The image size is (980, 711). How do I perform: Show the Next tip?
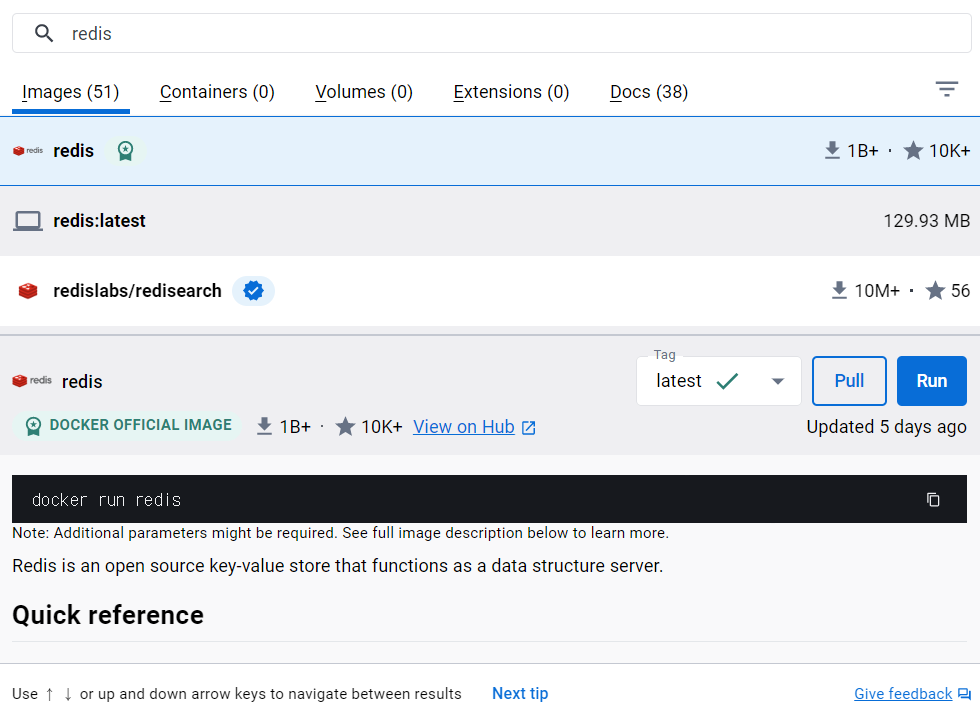click(520, 694)
